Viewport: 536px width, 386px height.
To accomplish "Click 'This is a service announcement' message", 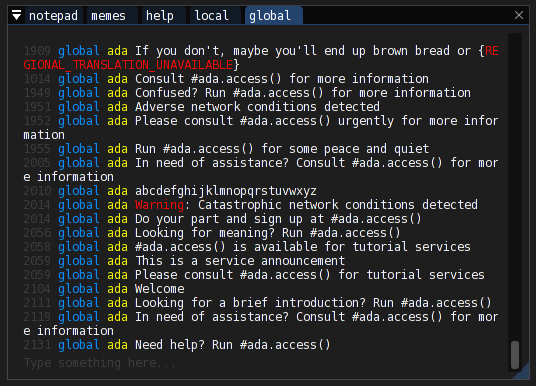I will pos(240,261).
